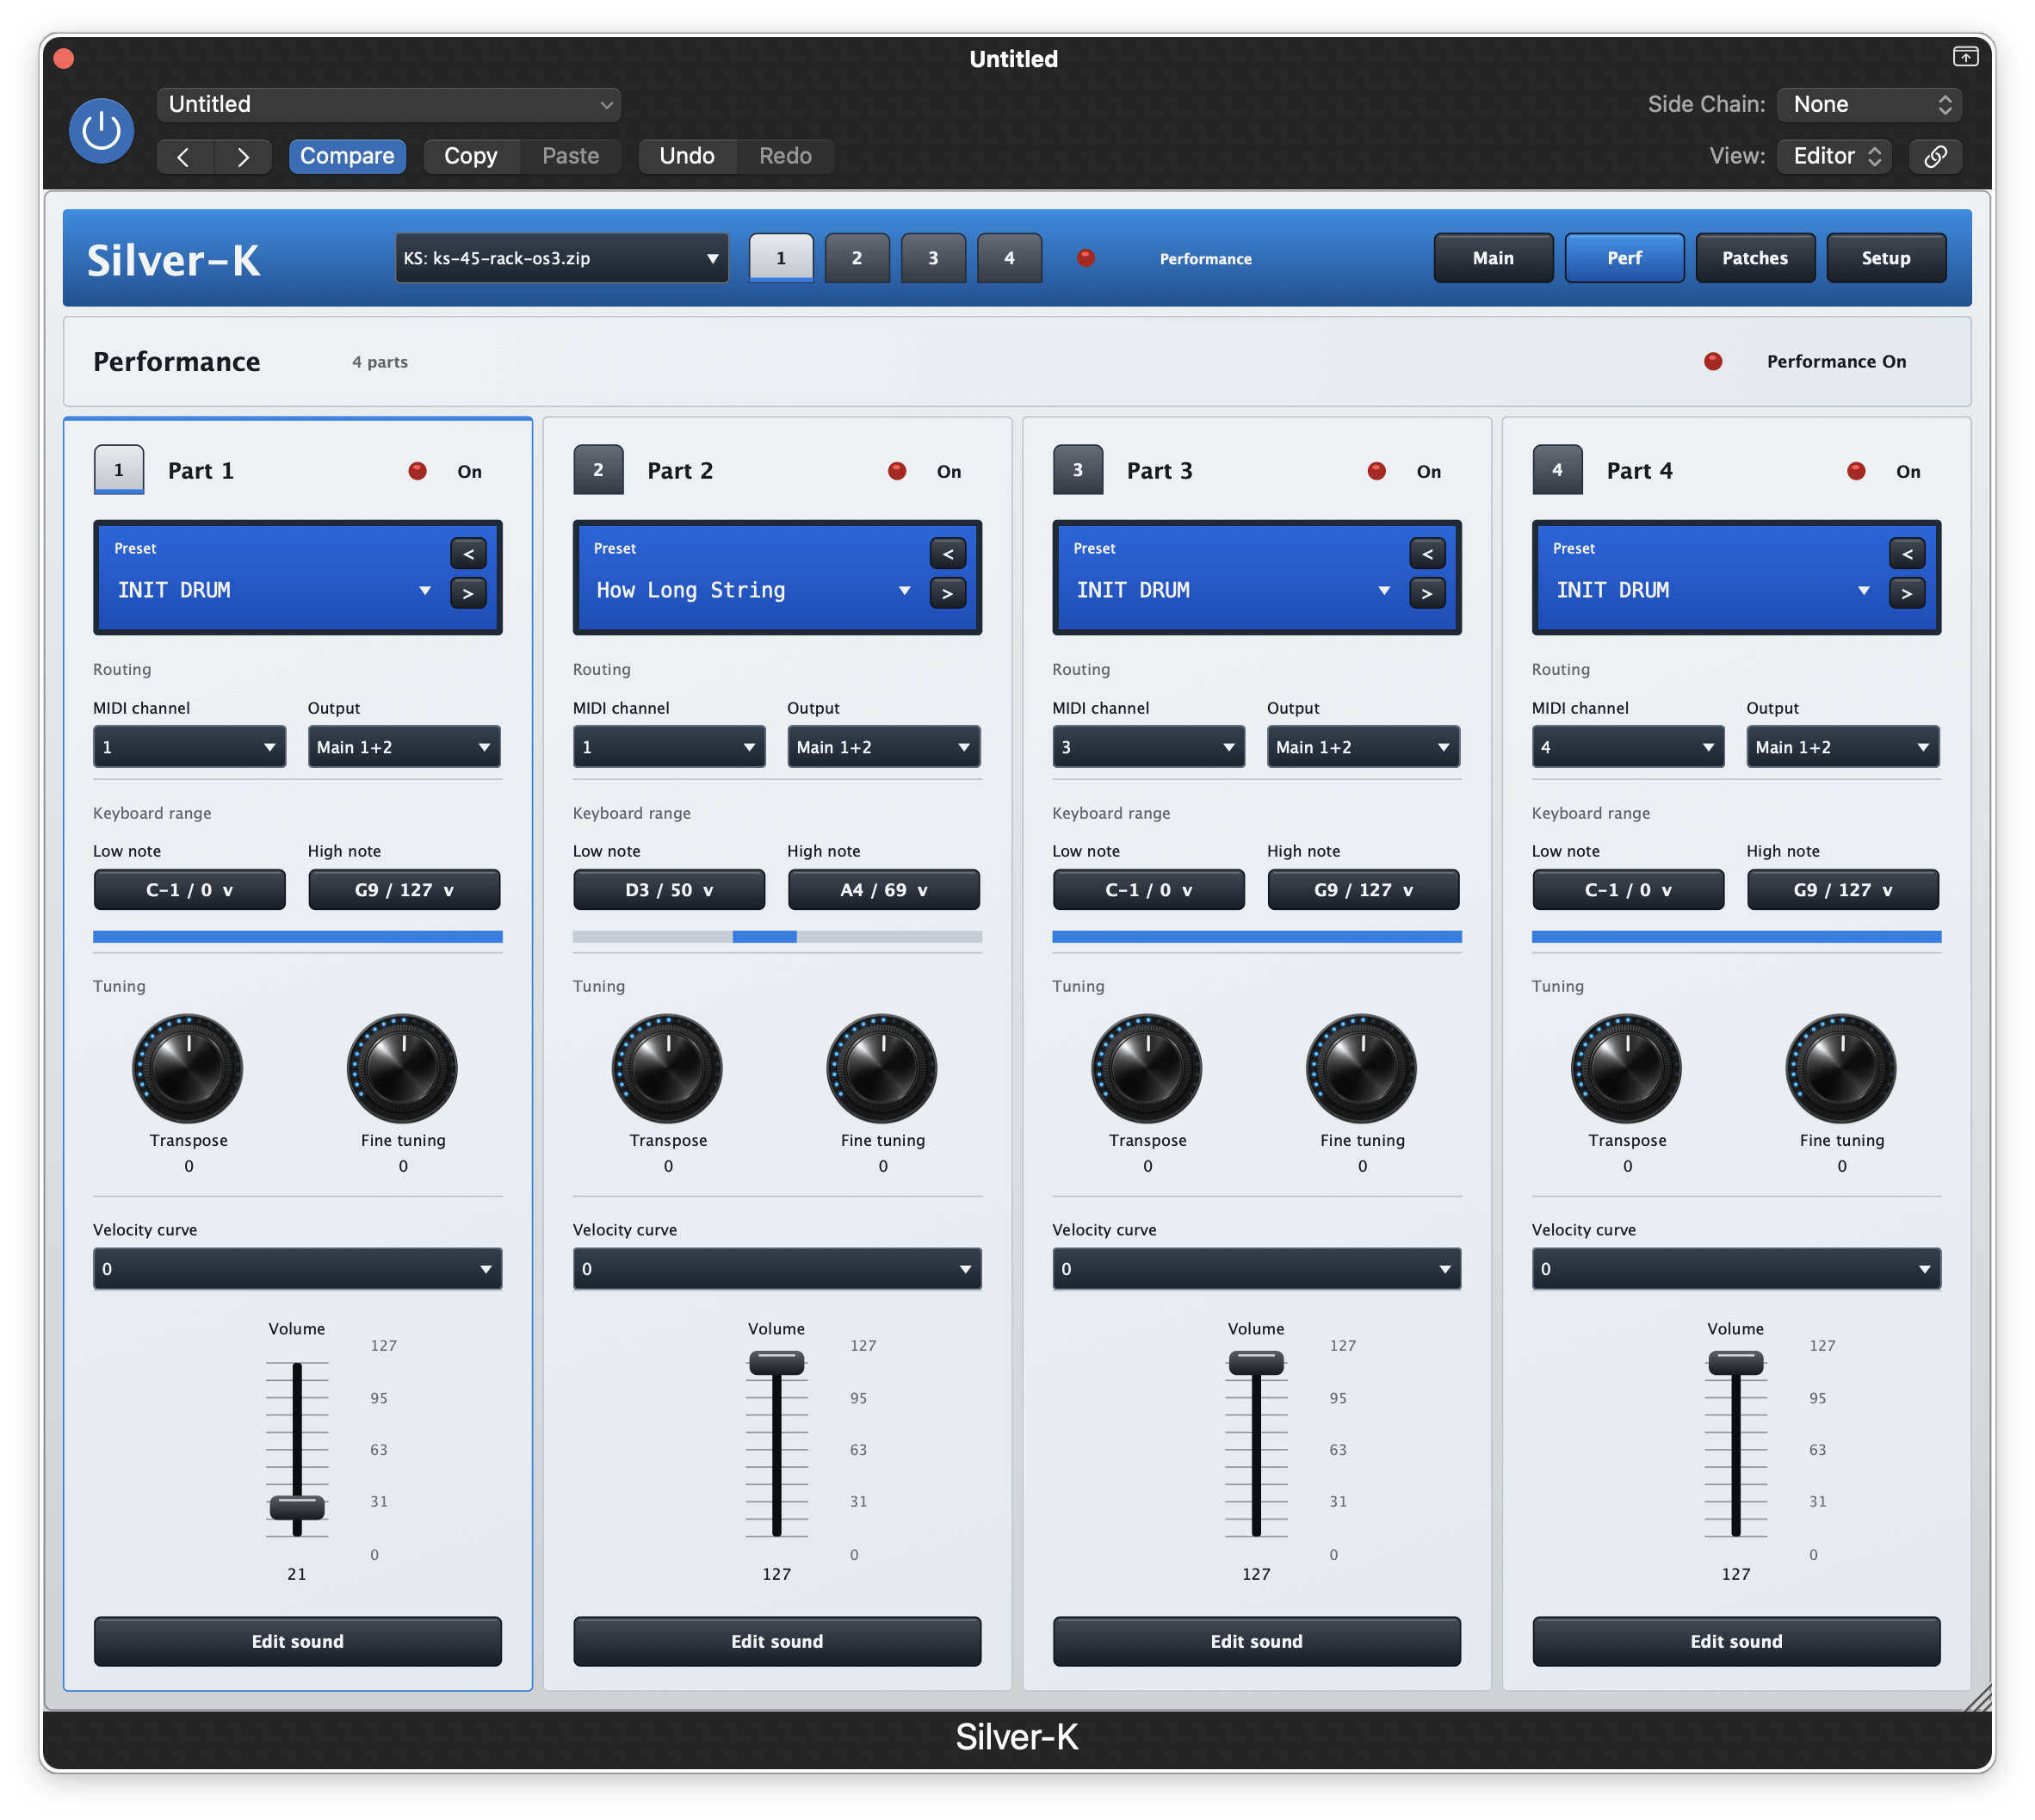
Task: Click Edit sound for Part 2
Action: coord(777,1641)
